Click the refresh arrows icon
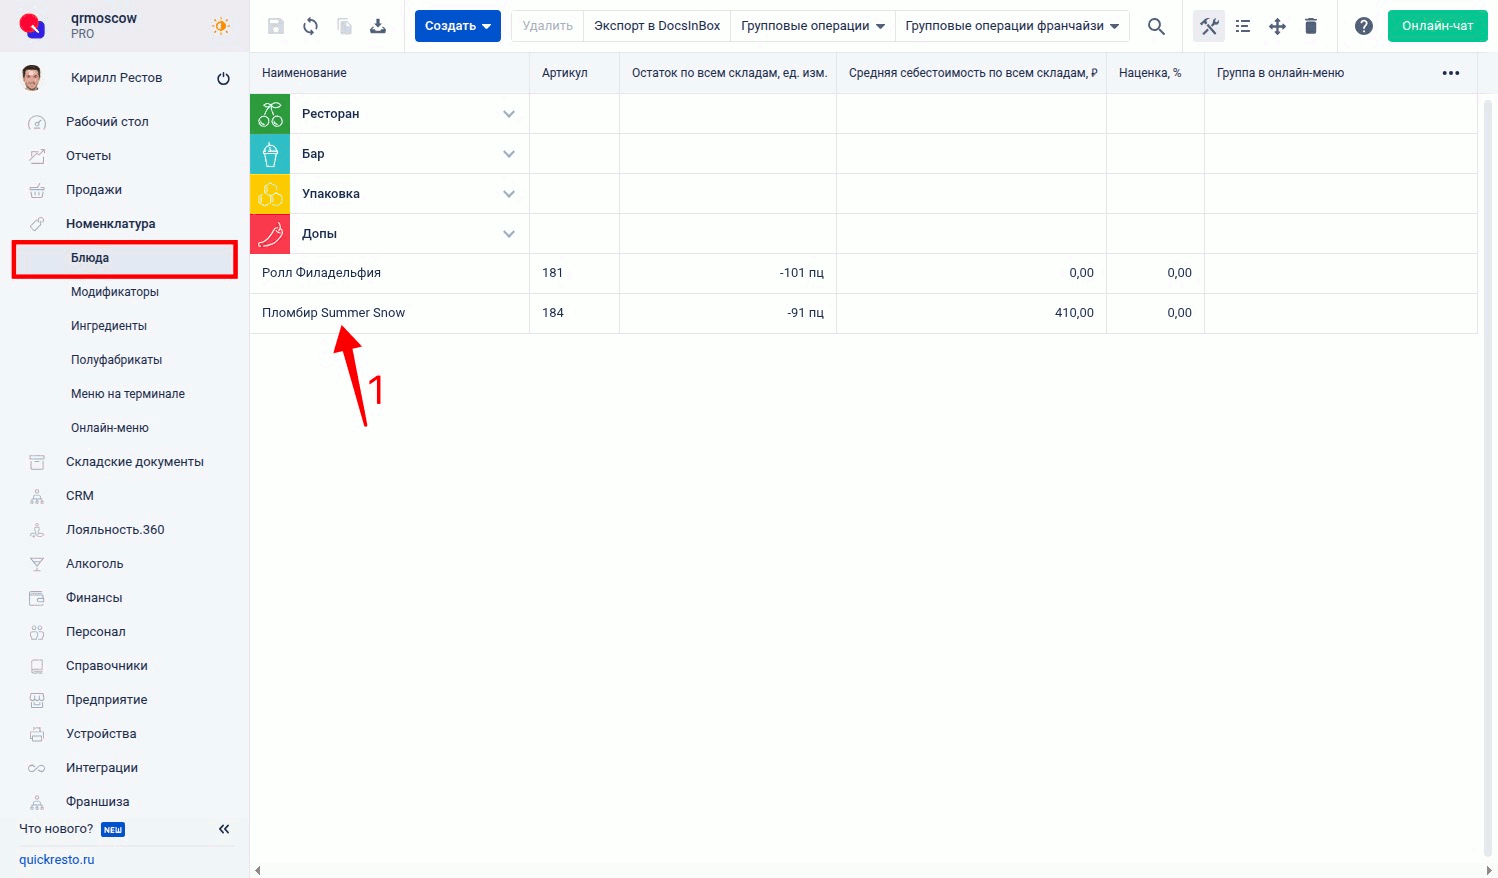 coord(310,26)
